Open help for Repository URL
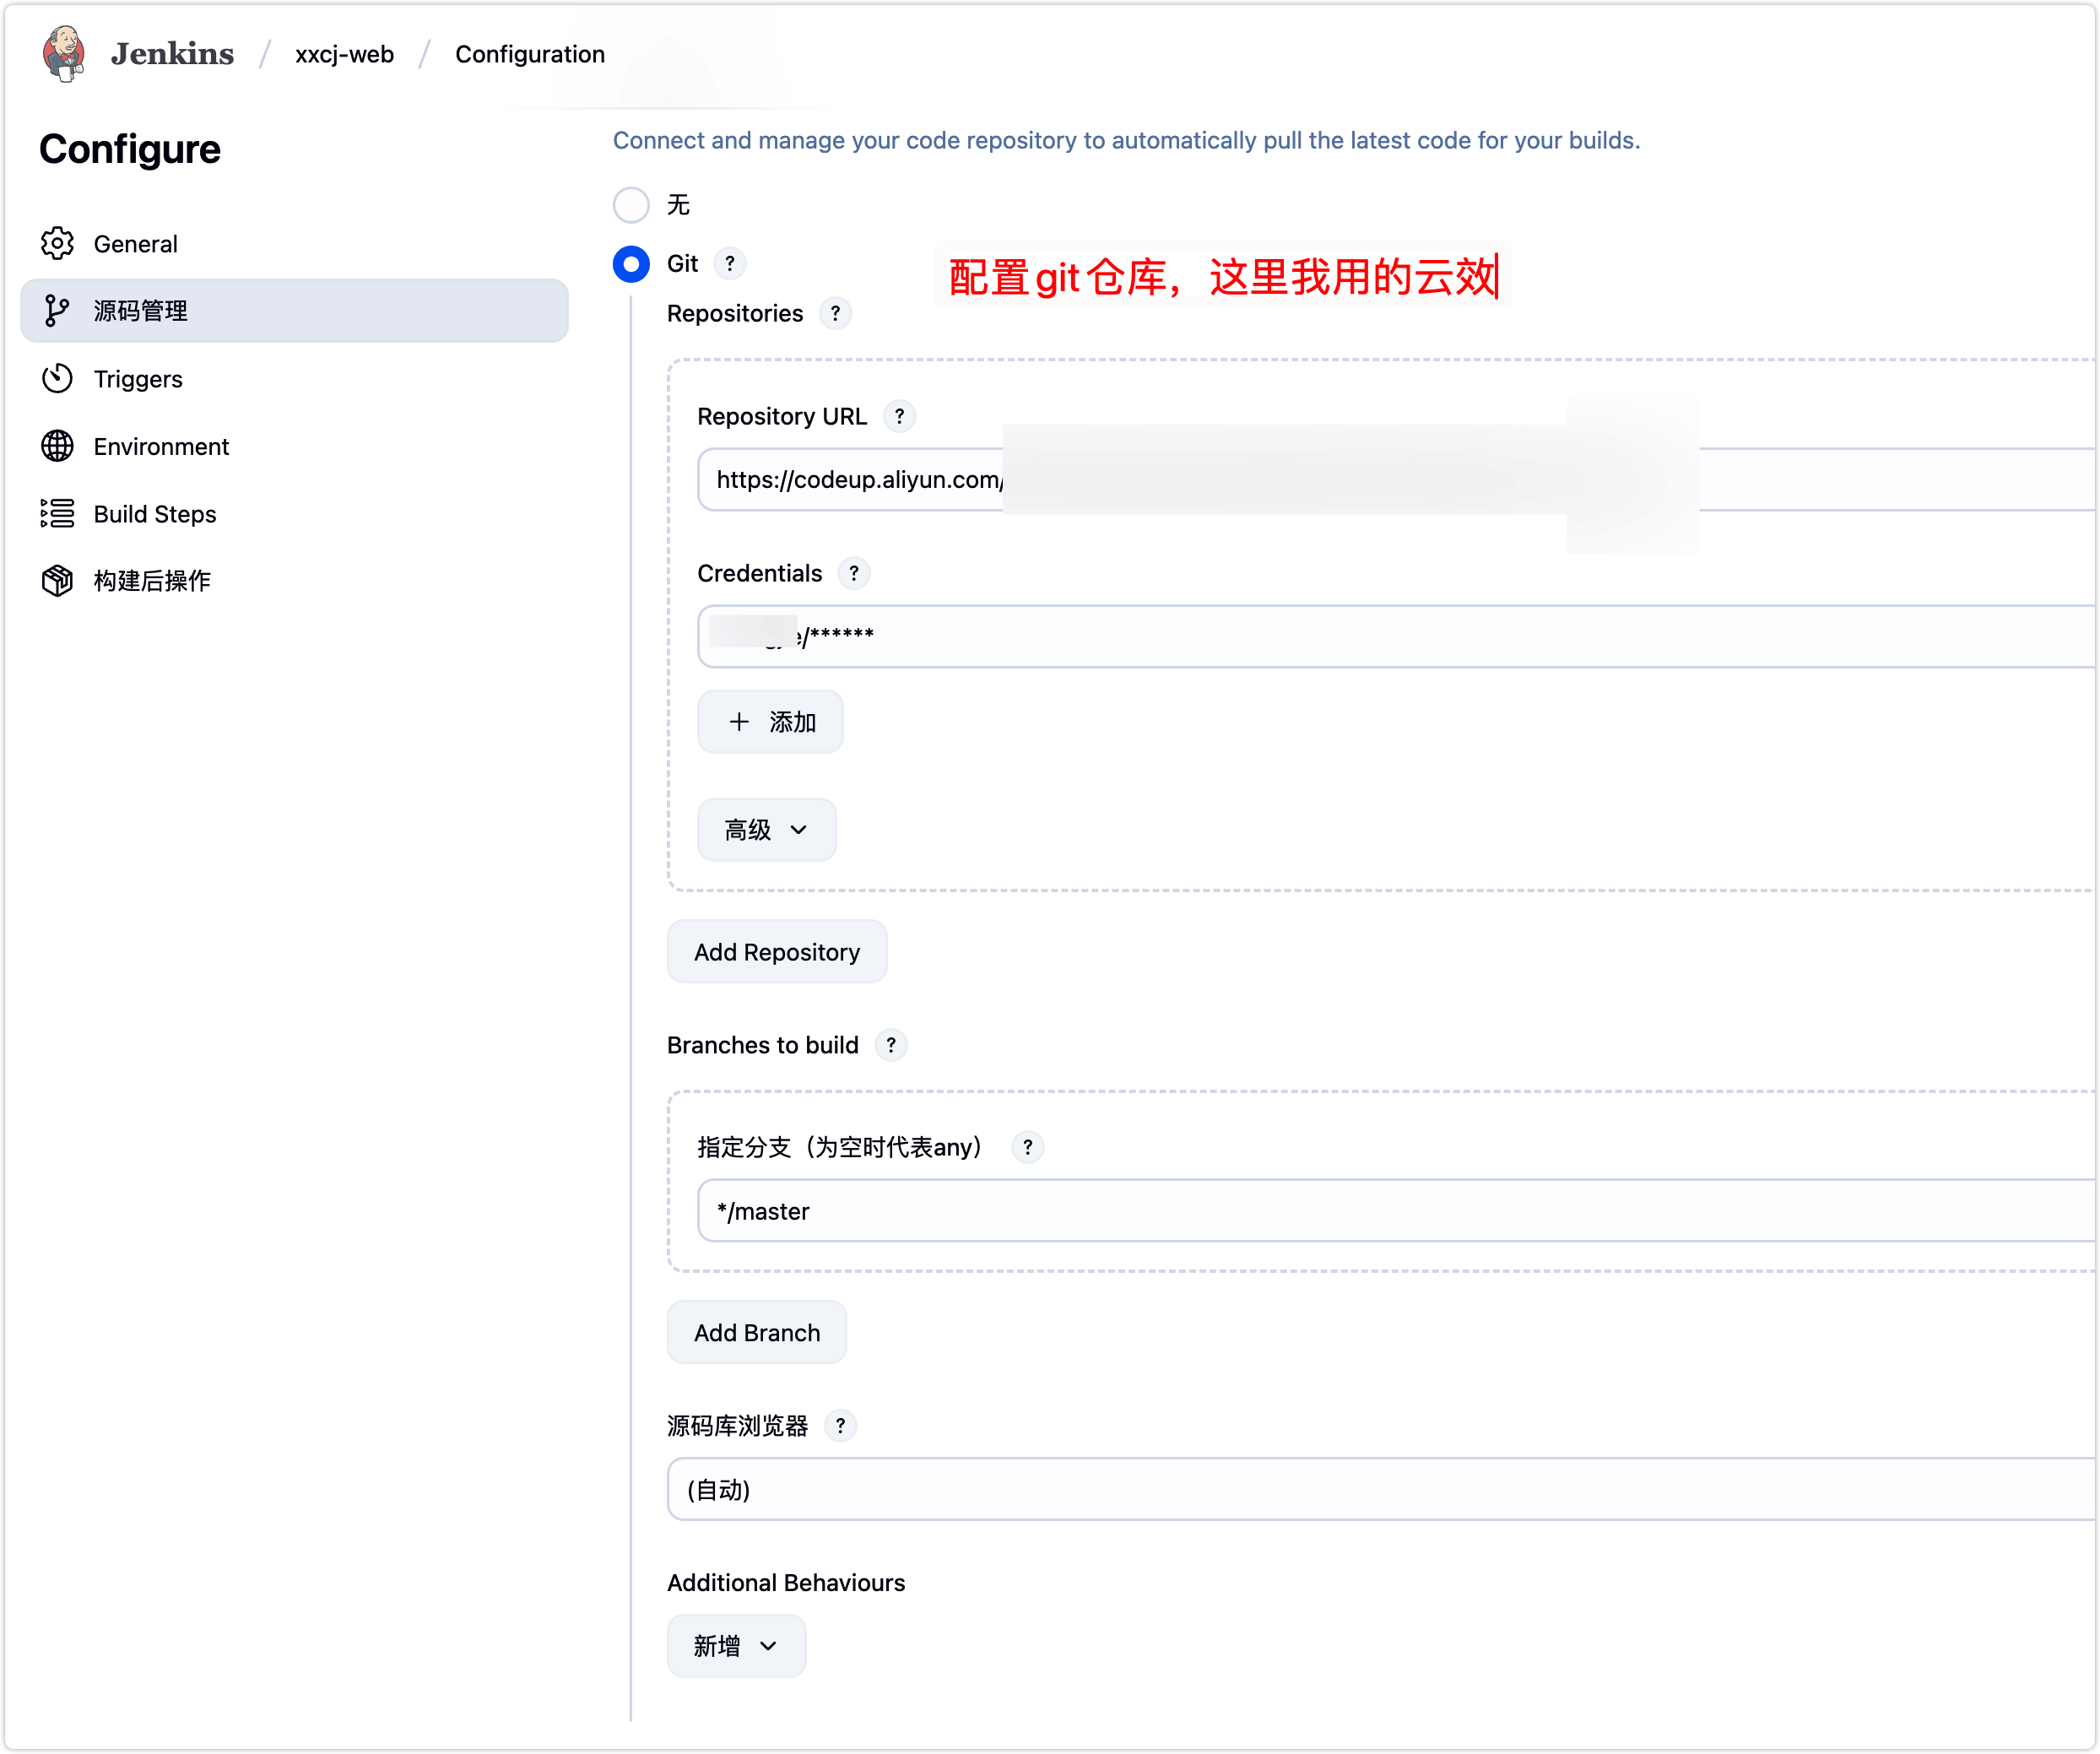The image size is (2100, 1754). pos(899,416)
